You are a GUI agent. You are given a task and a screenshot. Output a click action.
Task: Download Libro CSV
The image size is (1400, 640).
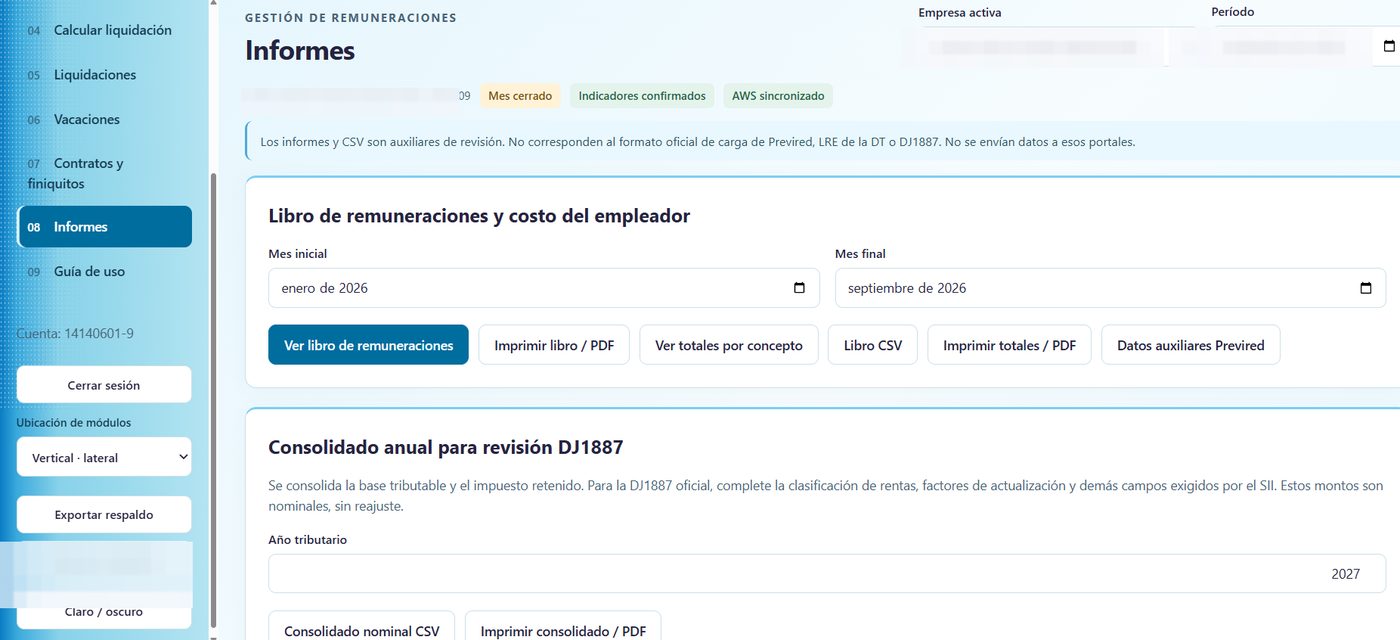[x=873, y=345]
